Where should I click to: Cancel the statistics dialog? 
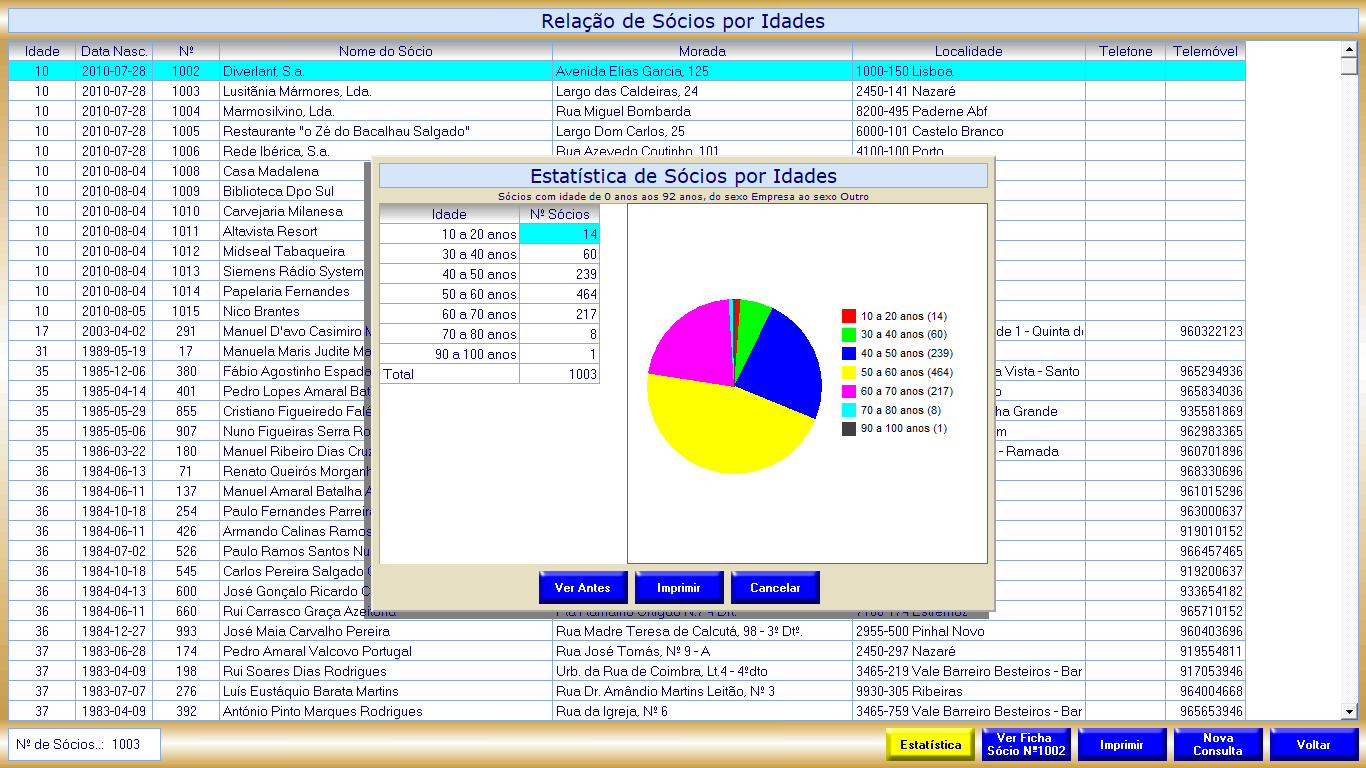pos(775,588)
